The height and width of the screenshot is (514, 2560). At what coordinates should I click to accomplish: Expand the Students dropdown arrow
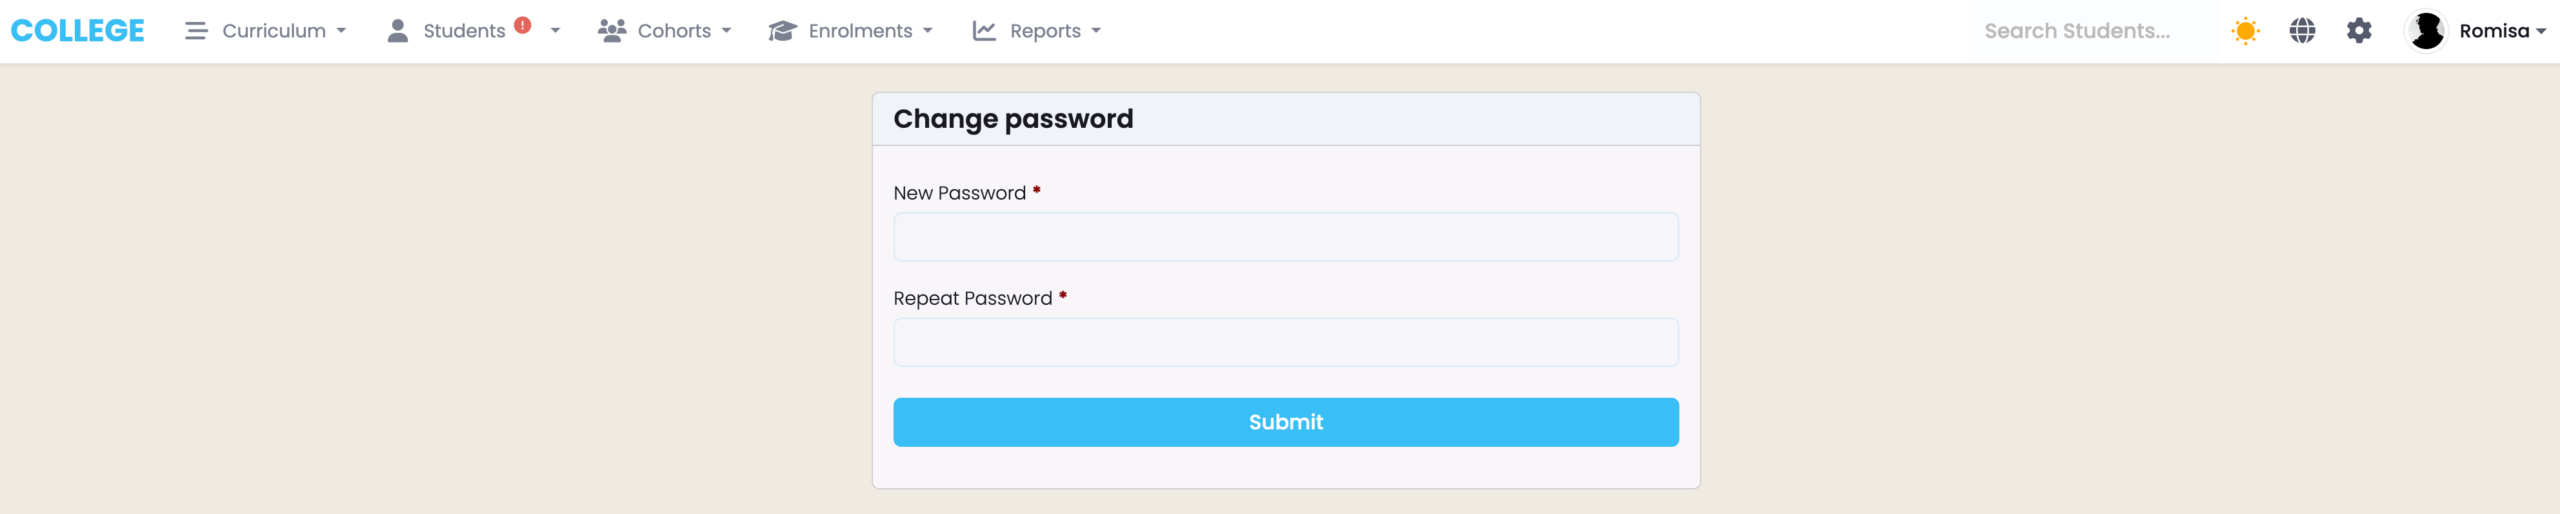click(555, 31)
